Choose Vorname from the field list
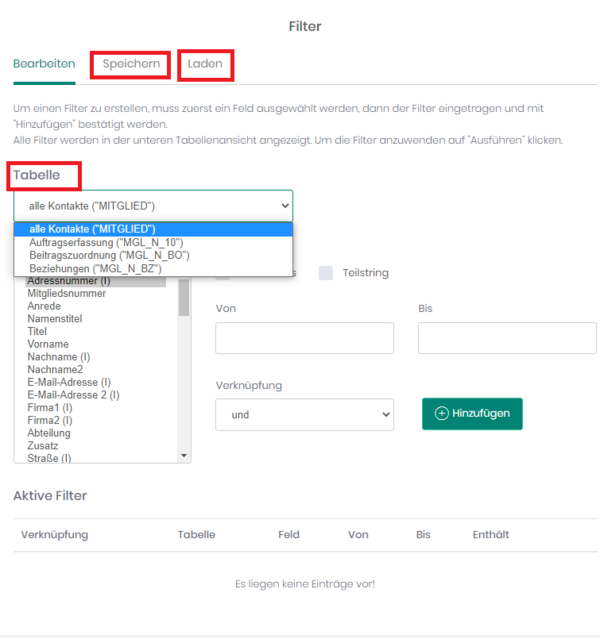 click(48, 344)
